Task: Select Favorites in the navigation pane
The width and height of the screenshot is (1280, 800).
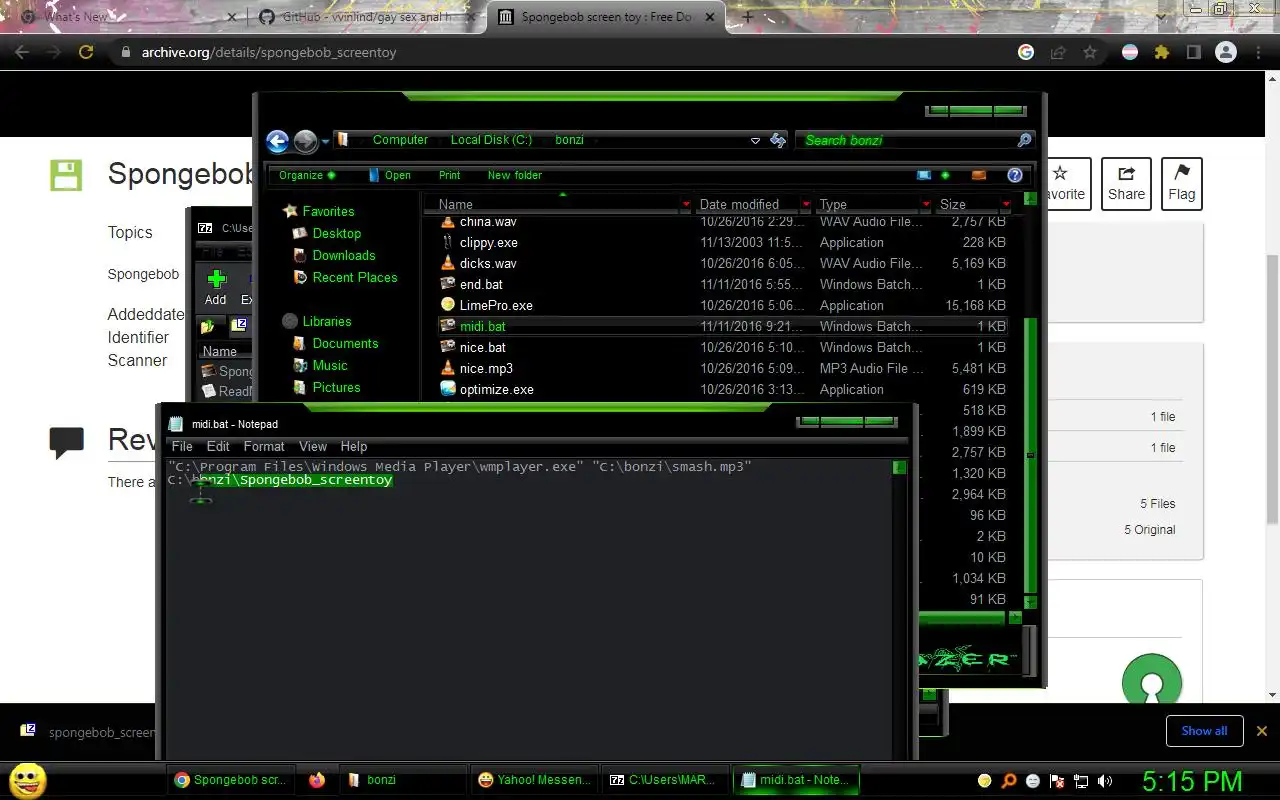Action: coord(328,211)
